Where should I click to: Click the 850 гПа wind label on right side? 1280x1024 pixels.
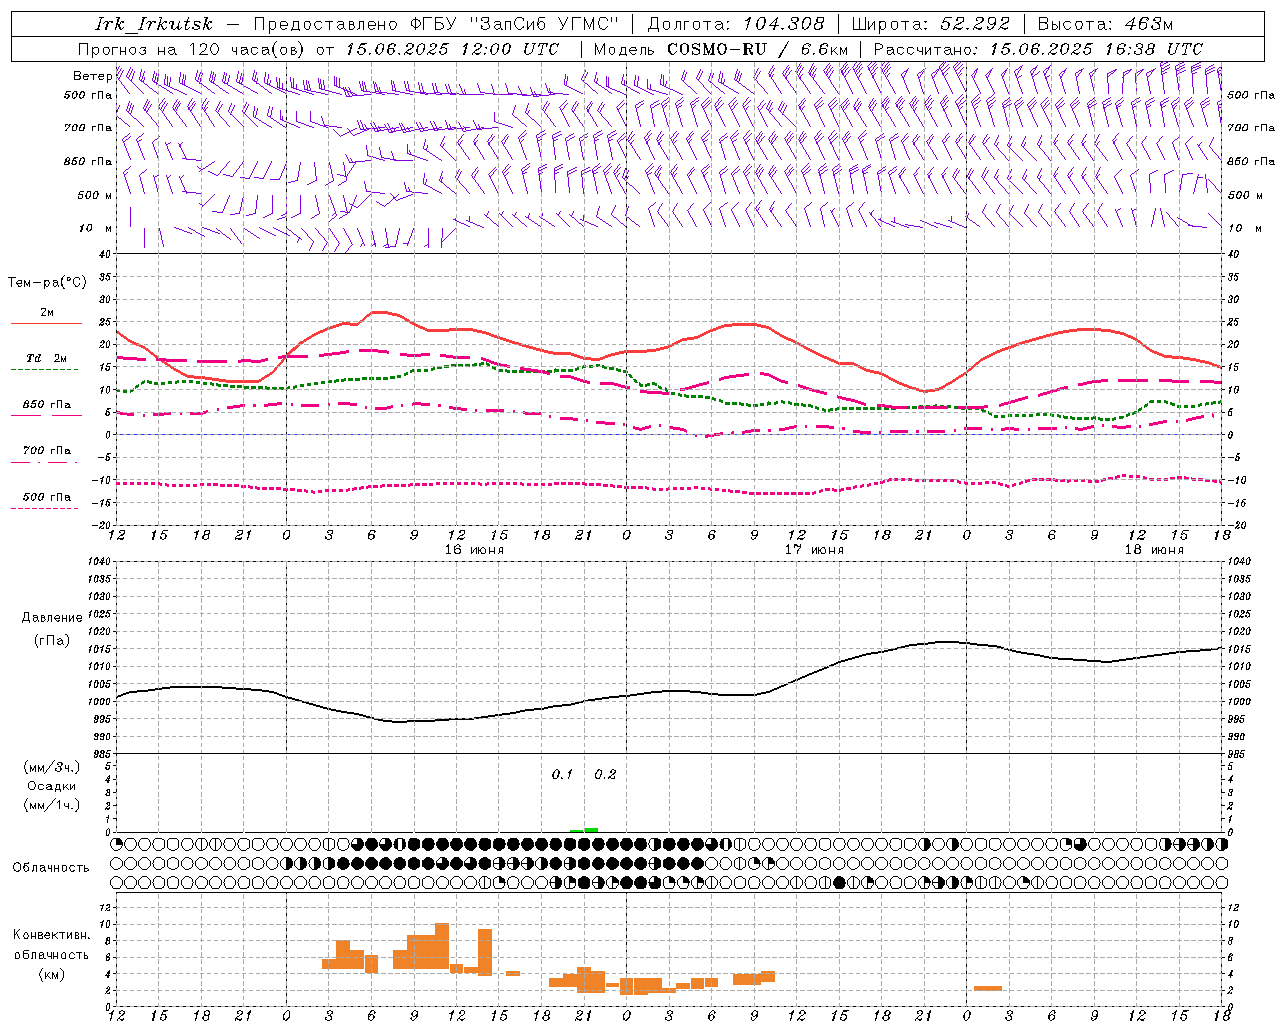(1251, 161)
